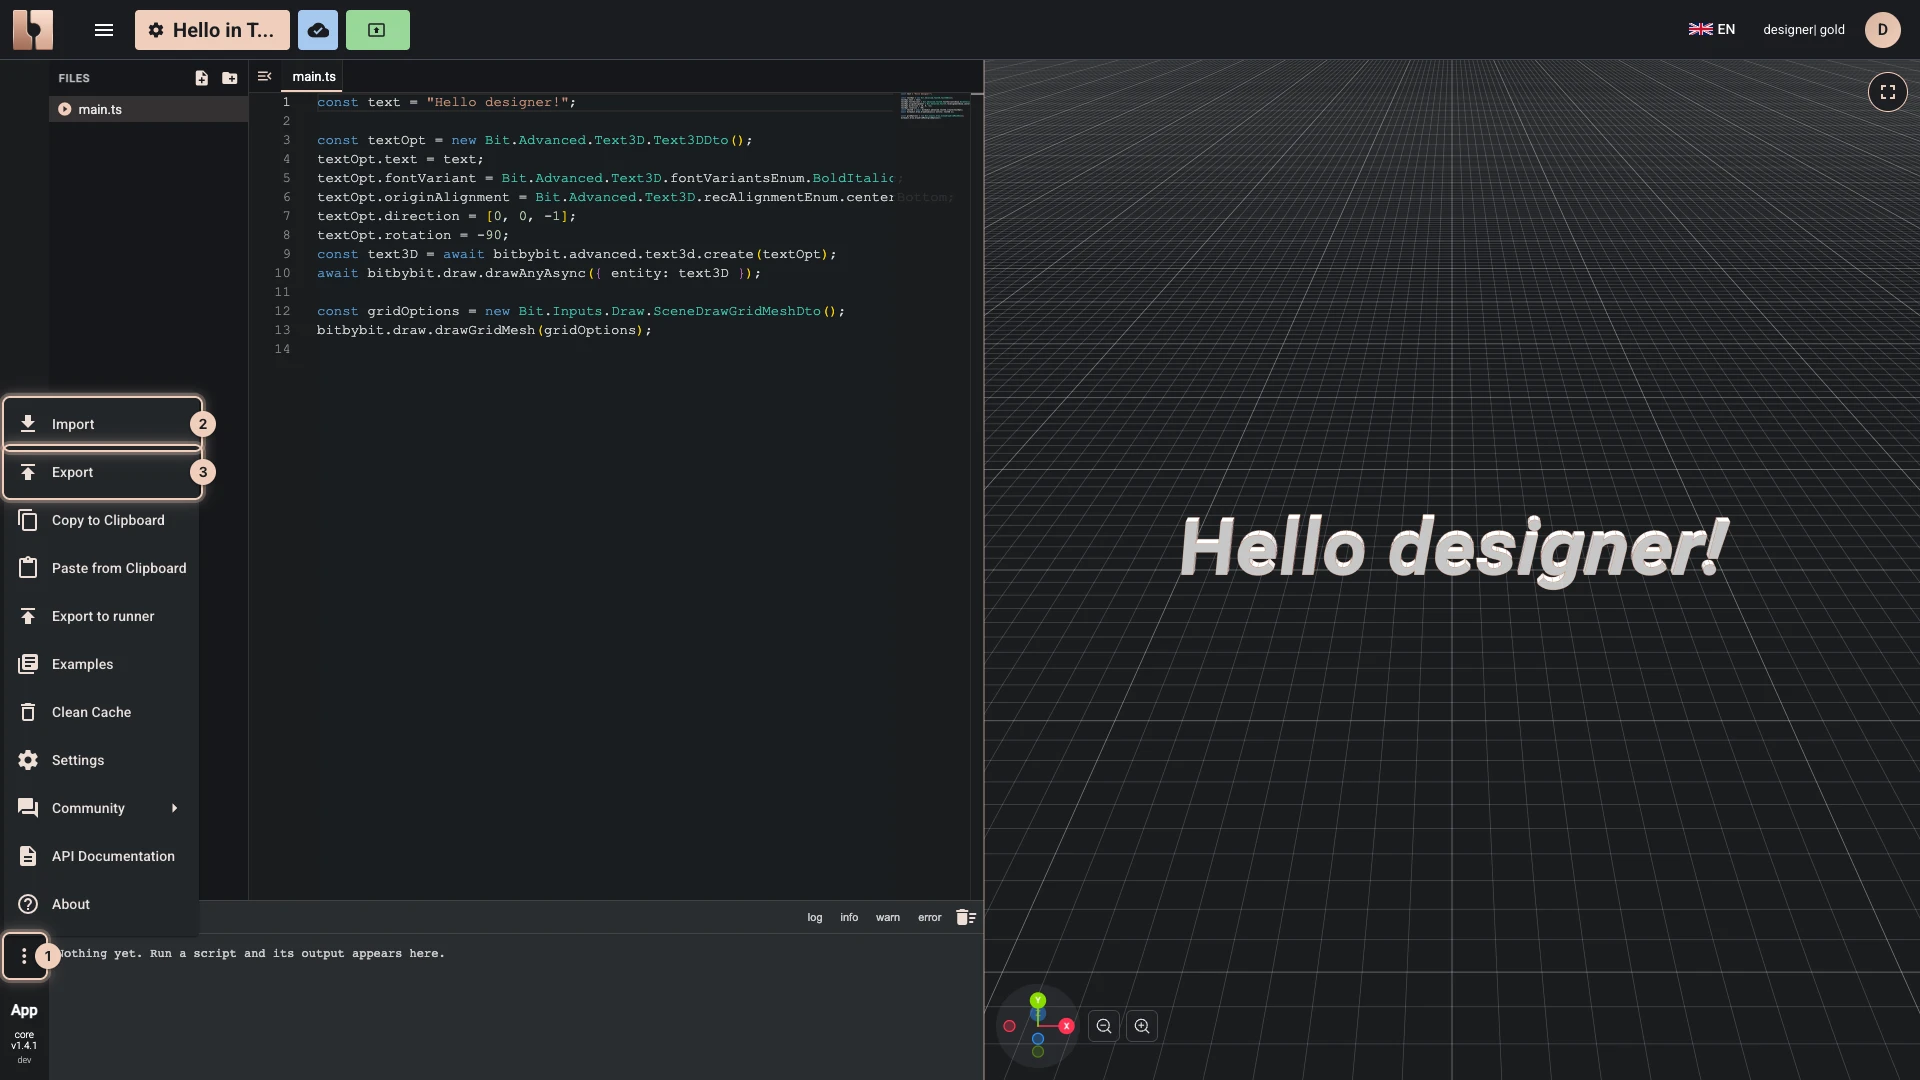Open the About entry
Viewport: 1920px width, 1080px height.
pyautogui.click(x=102, y=904)
